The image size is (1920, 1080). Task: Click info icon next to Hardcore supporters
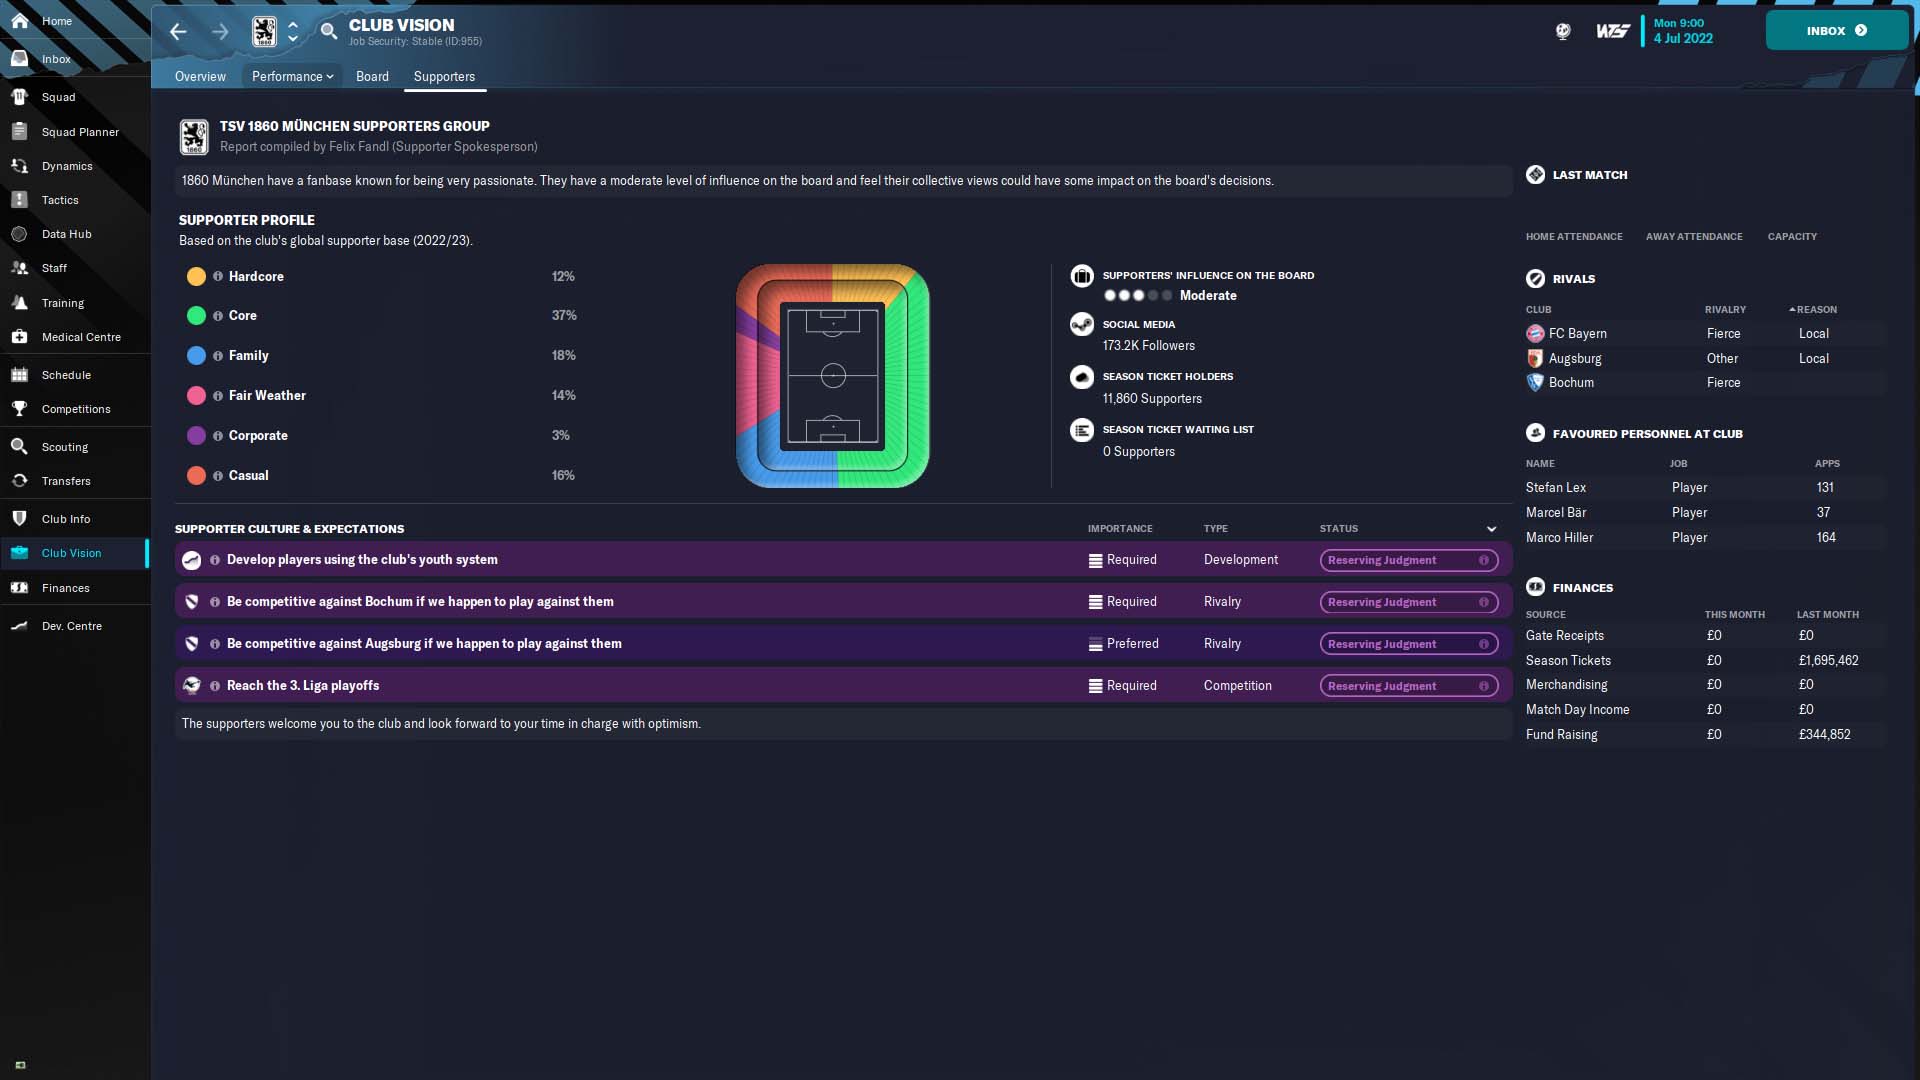point(218,277)
